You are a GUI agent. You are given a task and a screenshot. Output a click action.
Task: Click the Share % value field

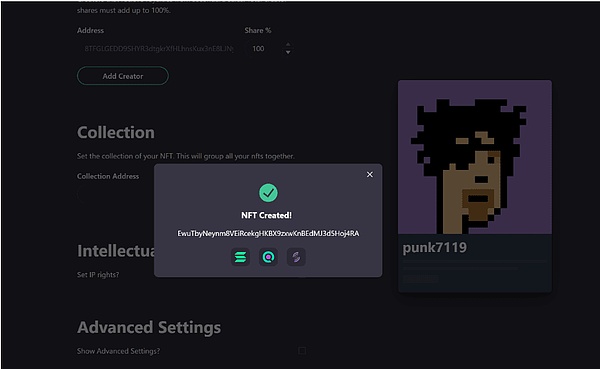pos(264,49)
